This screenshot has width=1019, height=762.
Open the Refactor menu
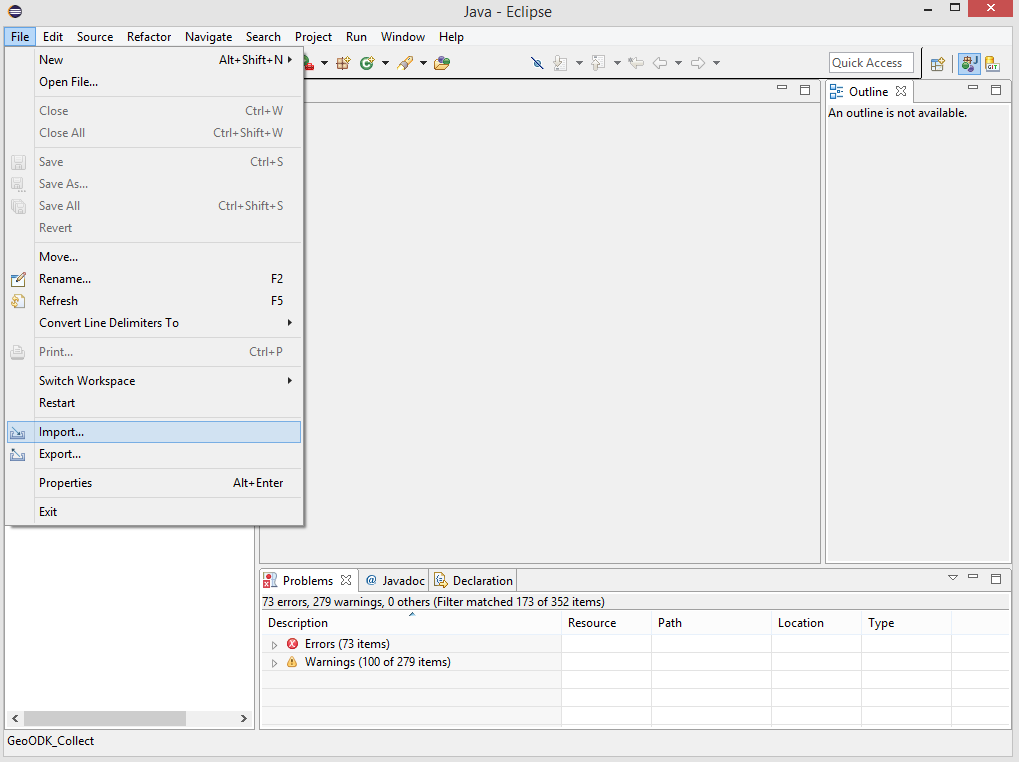pos(149,37)
